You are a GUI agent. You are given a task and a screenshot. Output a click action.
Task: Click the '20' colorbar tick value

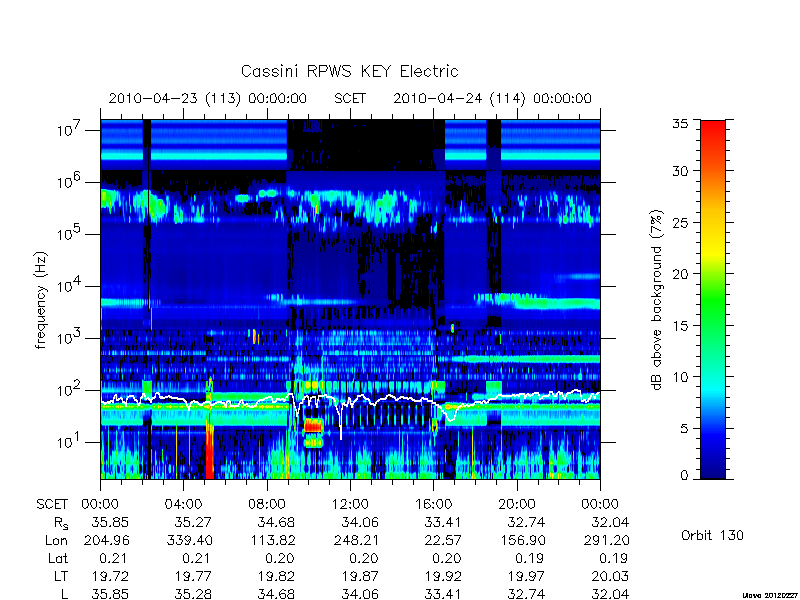[x=680, y=274]
